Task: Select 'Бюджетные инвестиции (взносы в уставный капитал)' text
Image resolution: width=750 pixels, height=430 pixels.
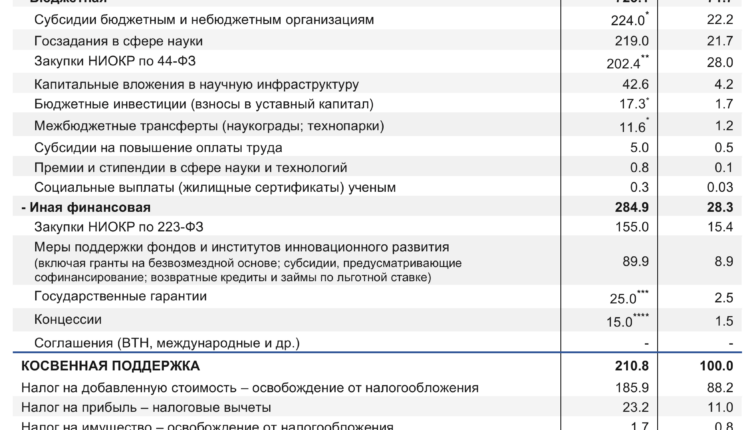Action: tap(204, 104)
